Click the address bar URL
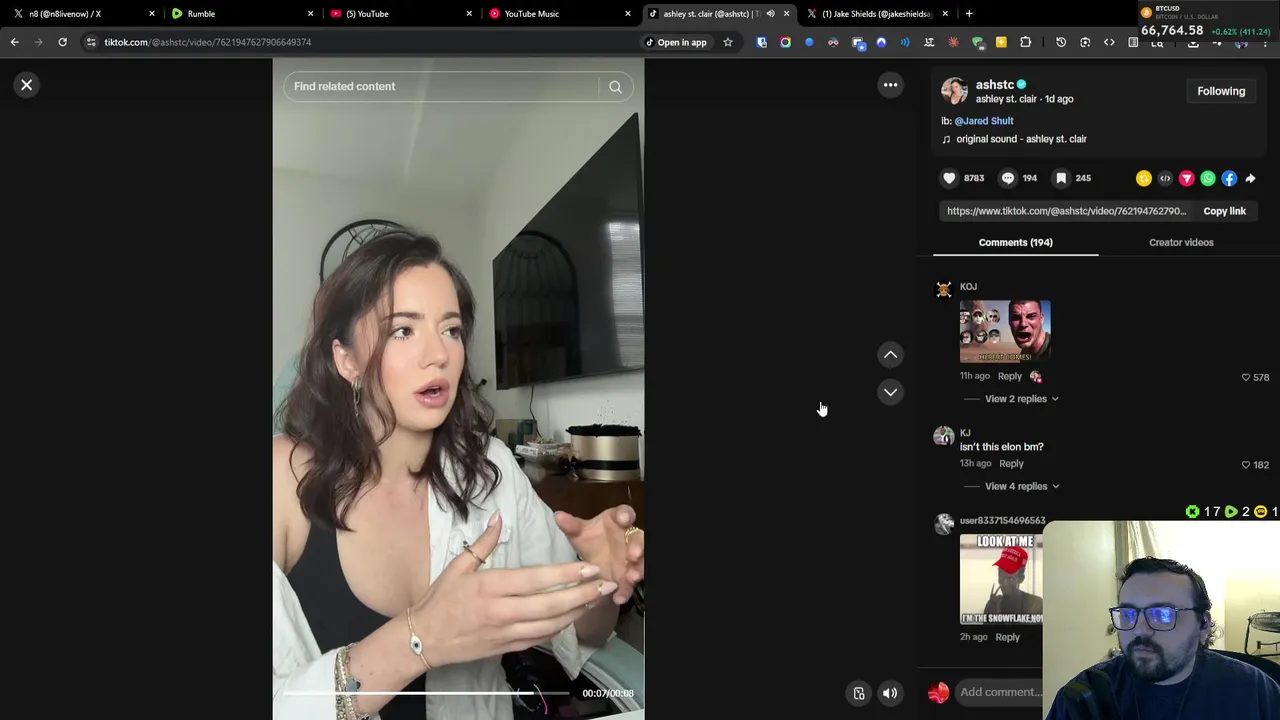This screenshot has width=1280, height=720. tap(207, 42)
